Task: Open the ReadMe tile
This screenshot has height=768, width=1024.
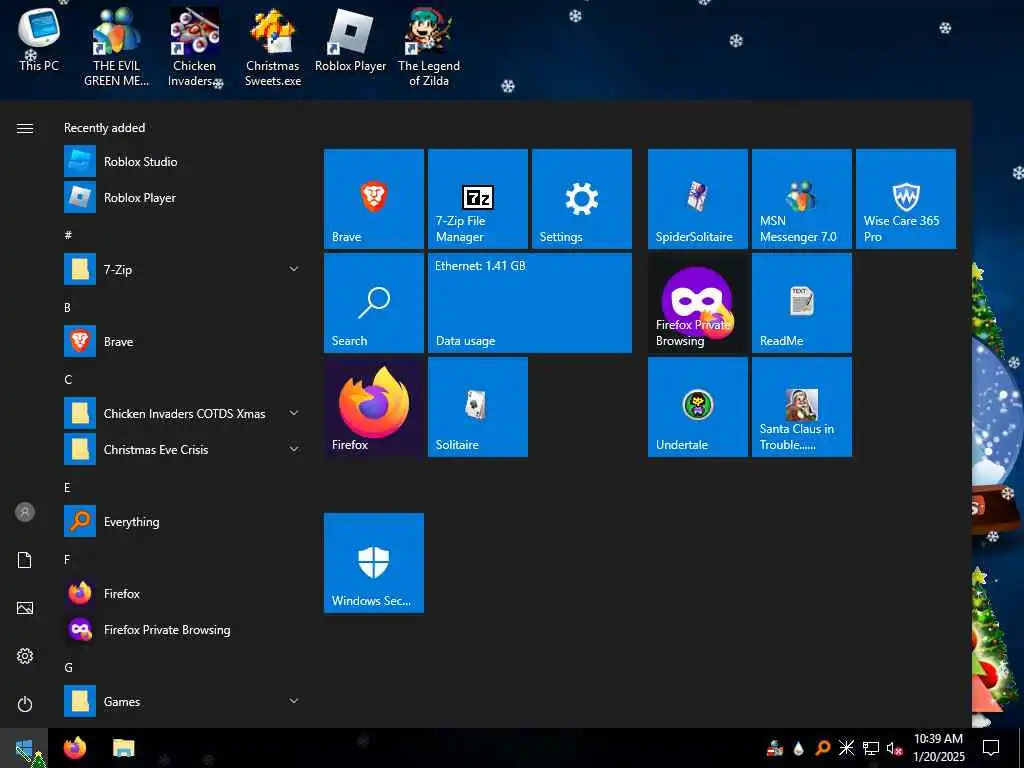Action: point(801,303)
